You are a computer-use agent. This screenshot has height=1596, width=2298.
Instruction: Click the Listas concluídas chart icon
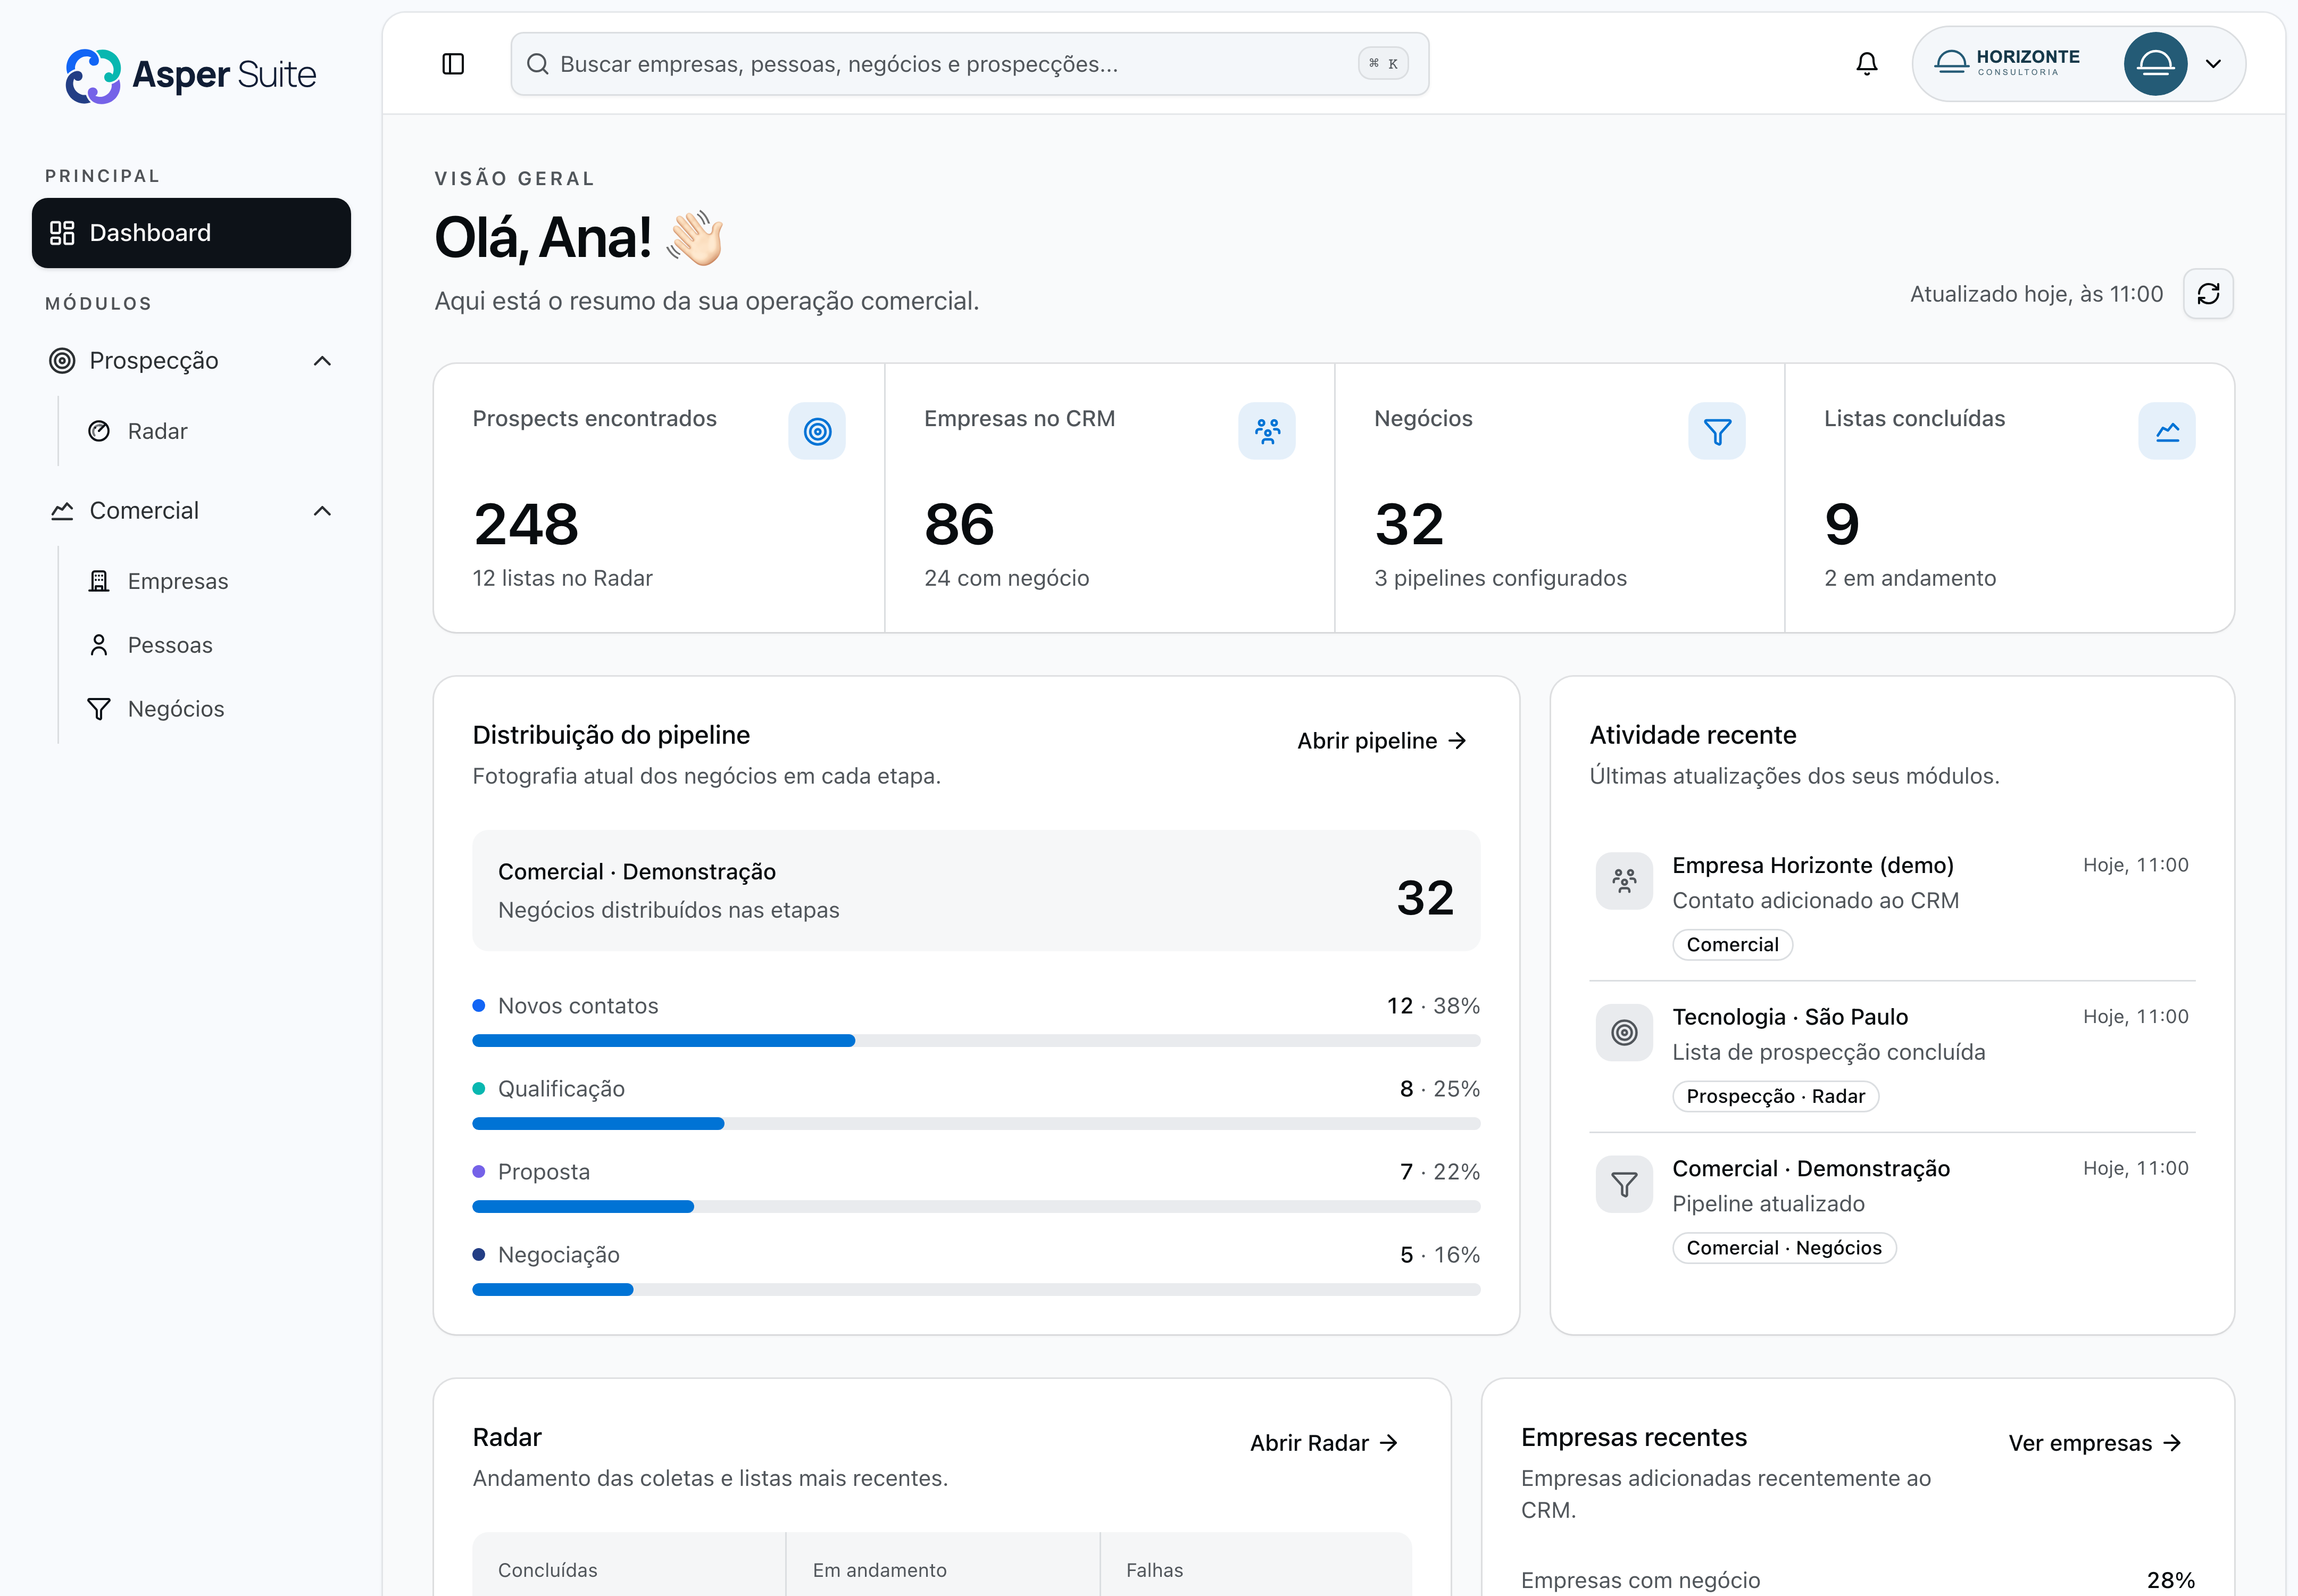tap(2167, 431)
